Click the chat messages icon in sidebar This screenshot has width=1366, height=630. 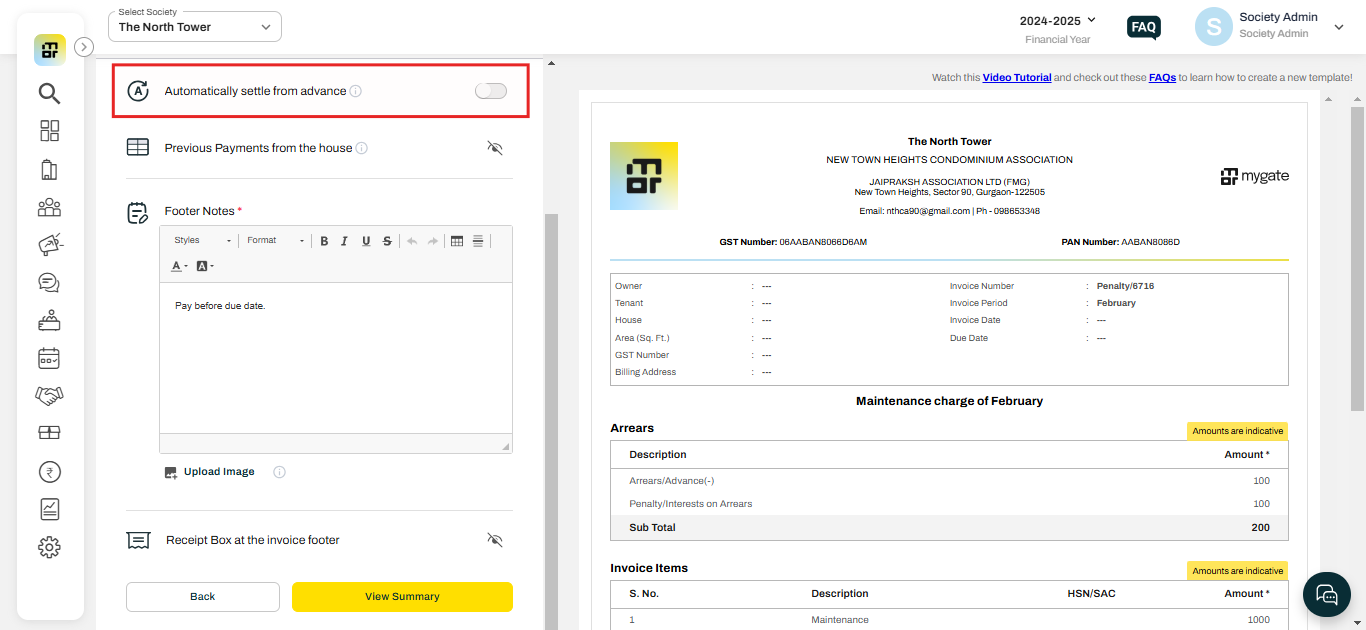tap(49, 282)
